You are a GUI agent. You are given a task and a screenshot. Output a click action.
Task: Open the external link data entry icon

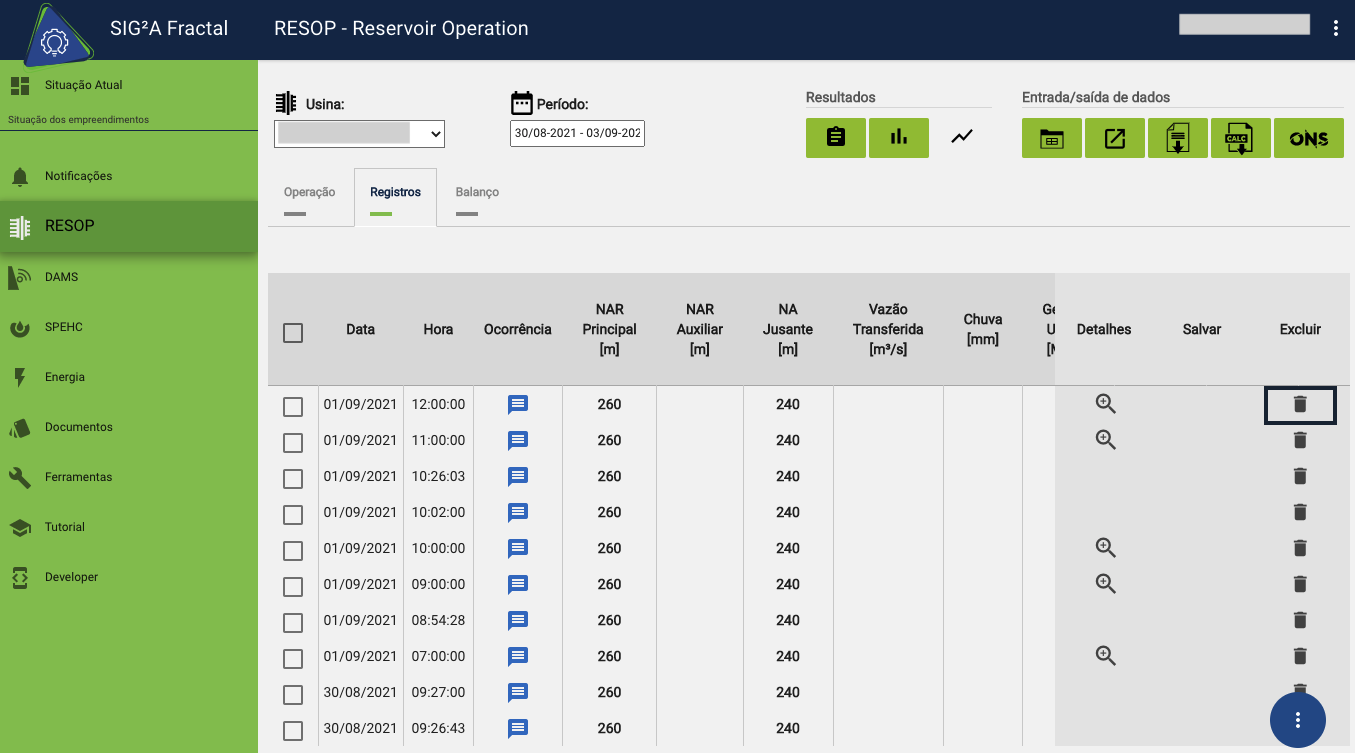point(1114,139)
